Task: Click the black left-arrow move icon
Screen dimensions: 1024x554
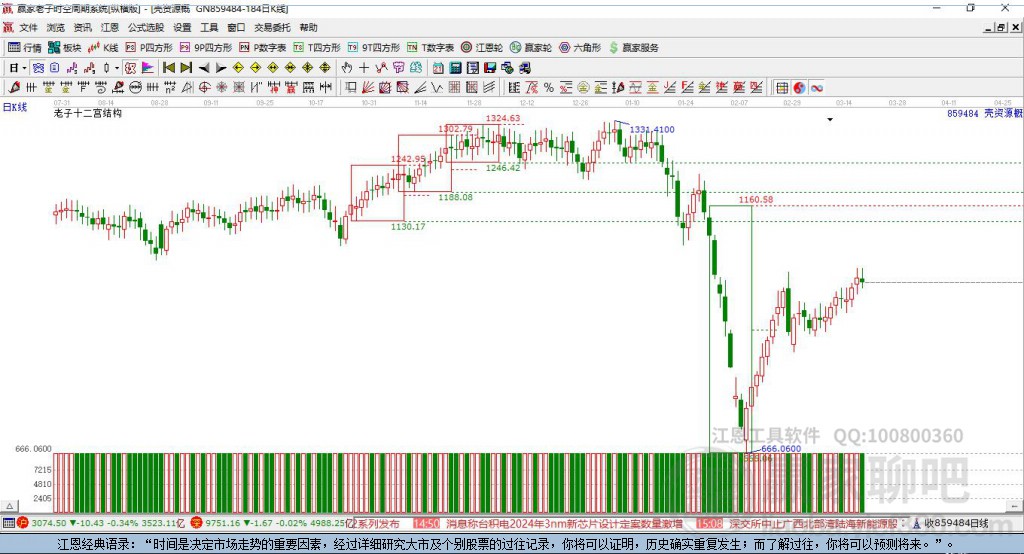Action: pyautogui.click(x=204, y=68)
